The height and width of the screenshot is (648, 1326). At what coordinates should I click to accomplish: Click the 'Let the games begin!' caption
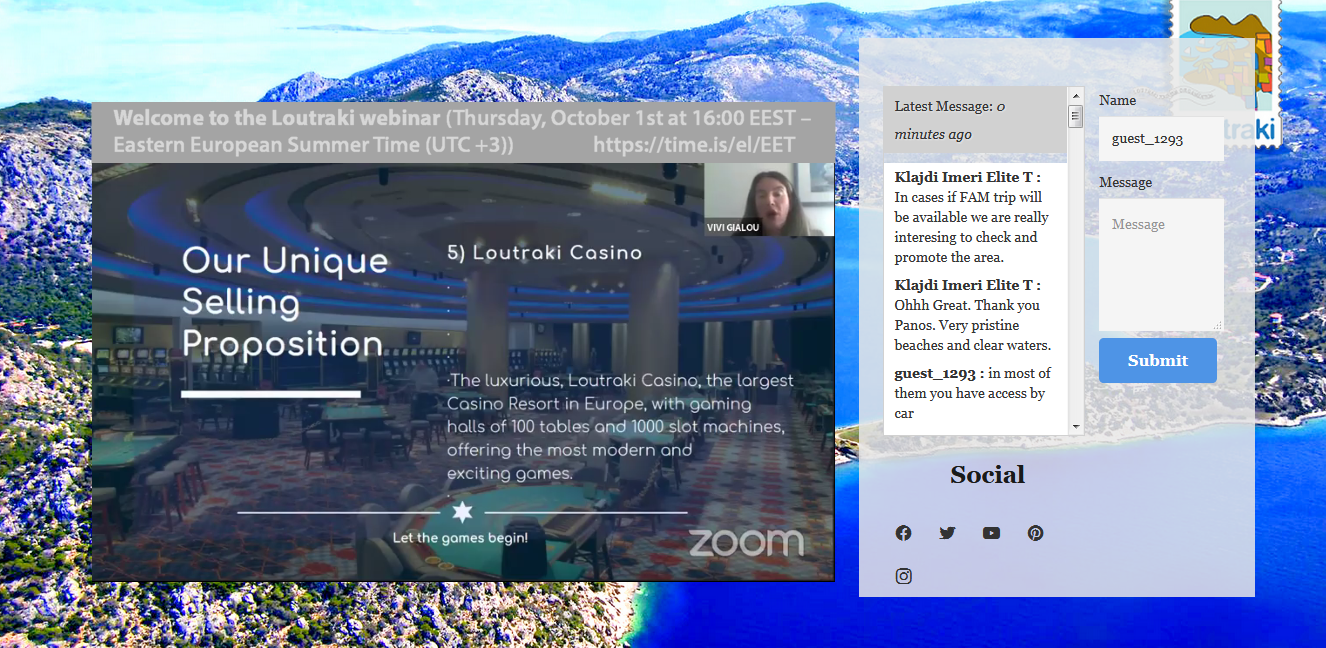(460, 538)
